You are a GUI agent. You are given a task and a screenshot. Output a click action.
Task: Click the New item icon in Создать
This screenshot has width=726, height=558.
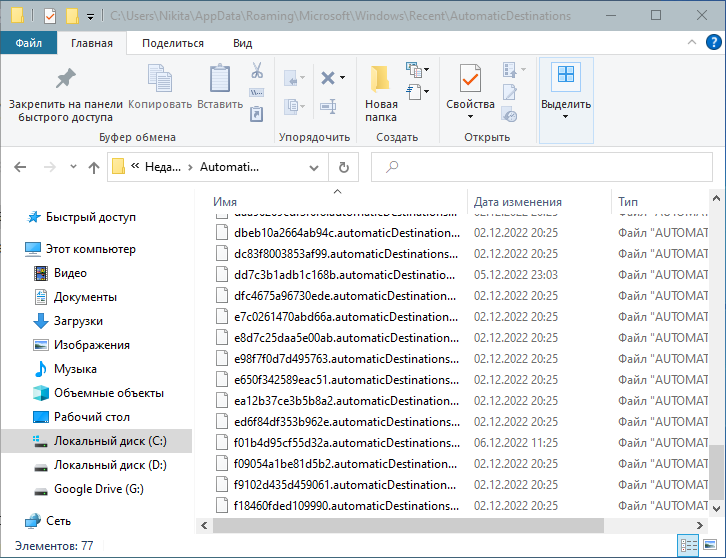(x=413, y=69)
